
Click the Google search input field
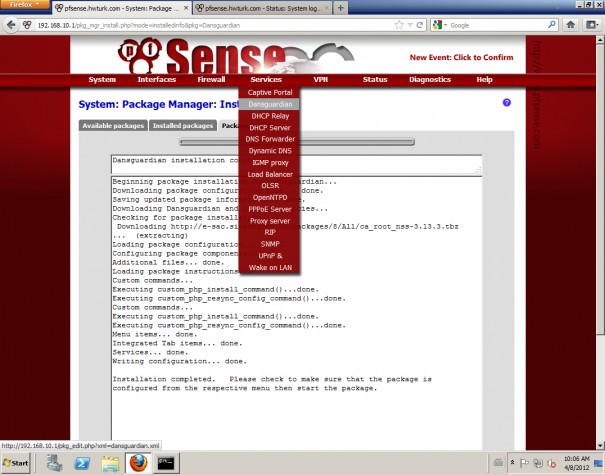click(498, 25)
